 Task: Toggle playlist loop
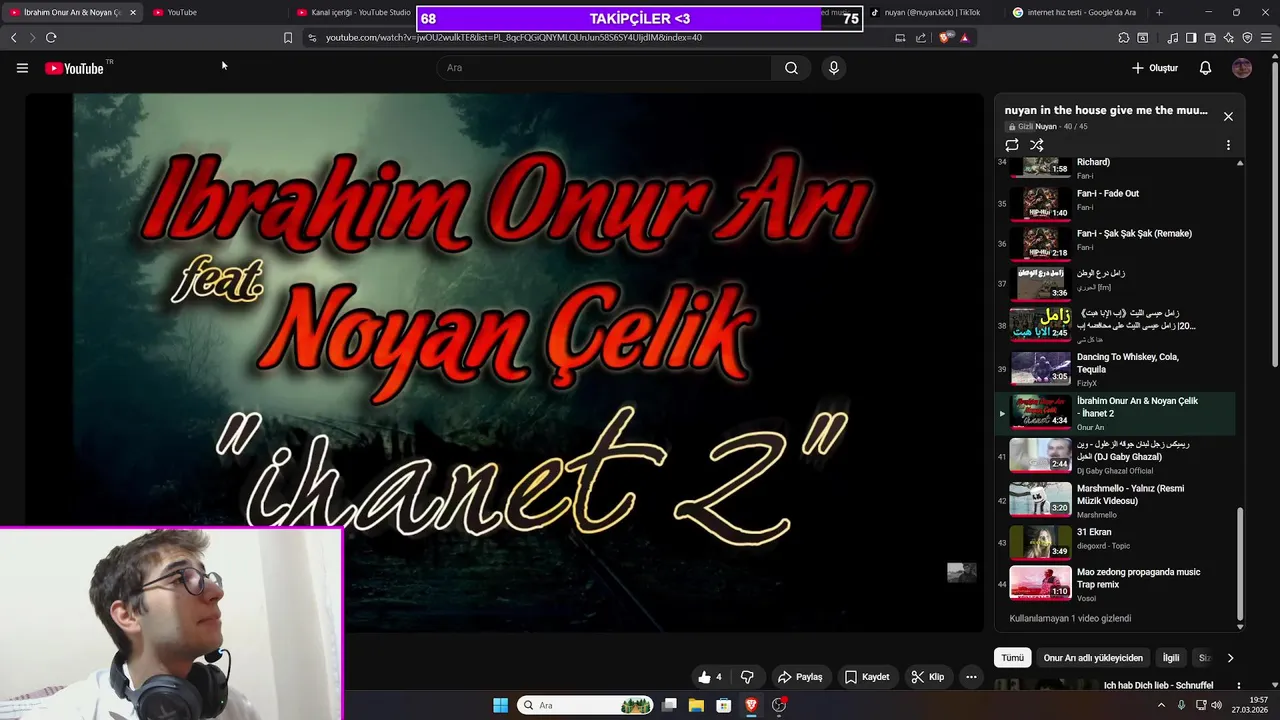pyautogui.click(x=1012, y=145)
